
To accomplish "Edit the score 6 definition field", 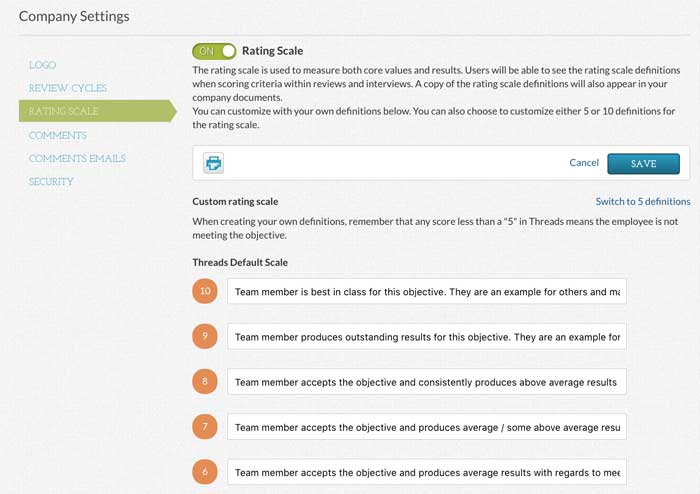I will click(427, 472).
